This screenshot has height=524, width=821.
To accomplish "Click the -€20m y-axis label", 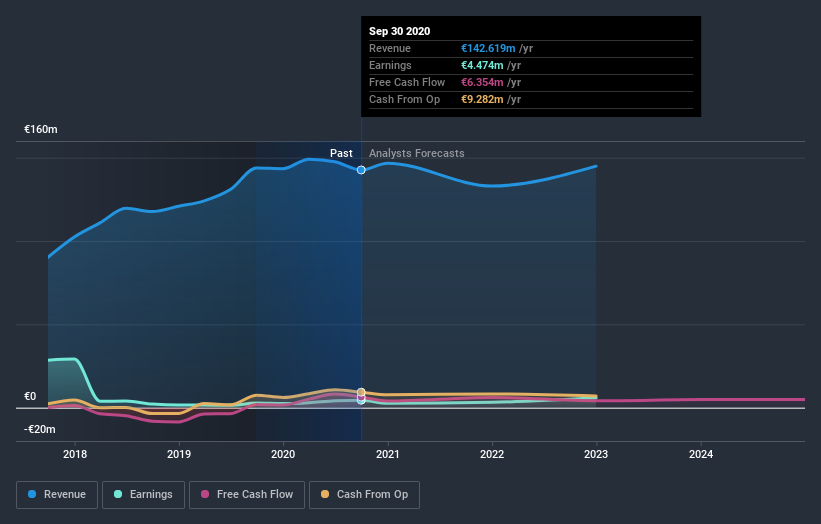I will 40,429.
